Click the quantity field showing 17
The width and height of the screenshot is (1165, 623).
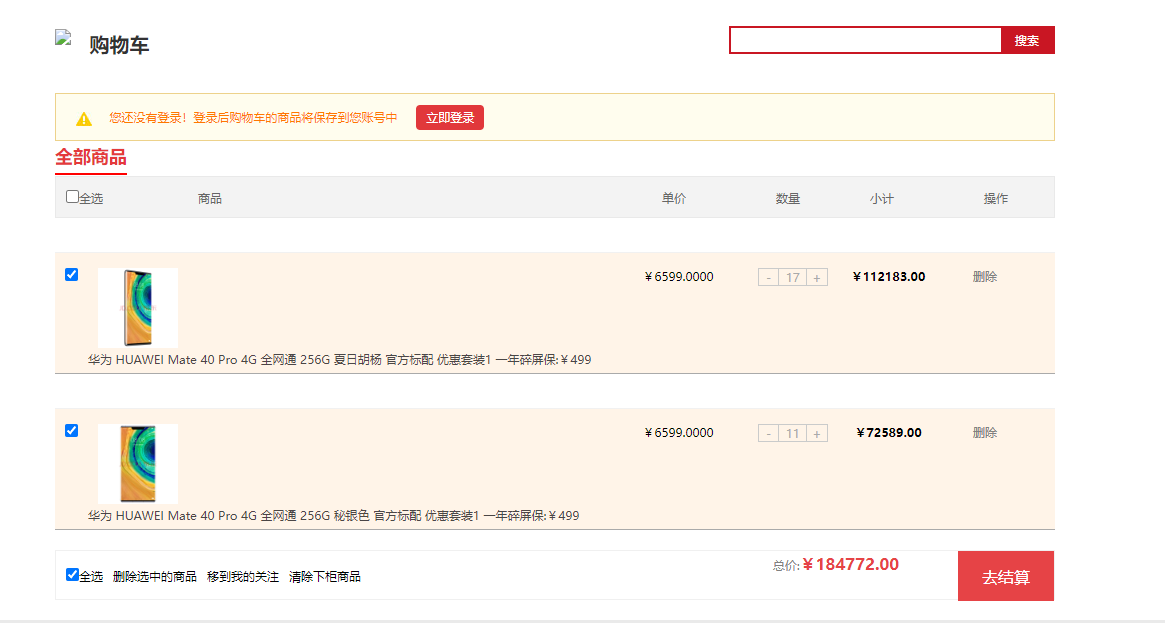[793, 278]
